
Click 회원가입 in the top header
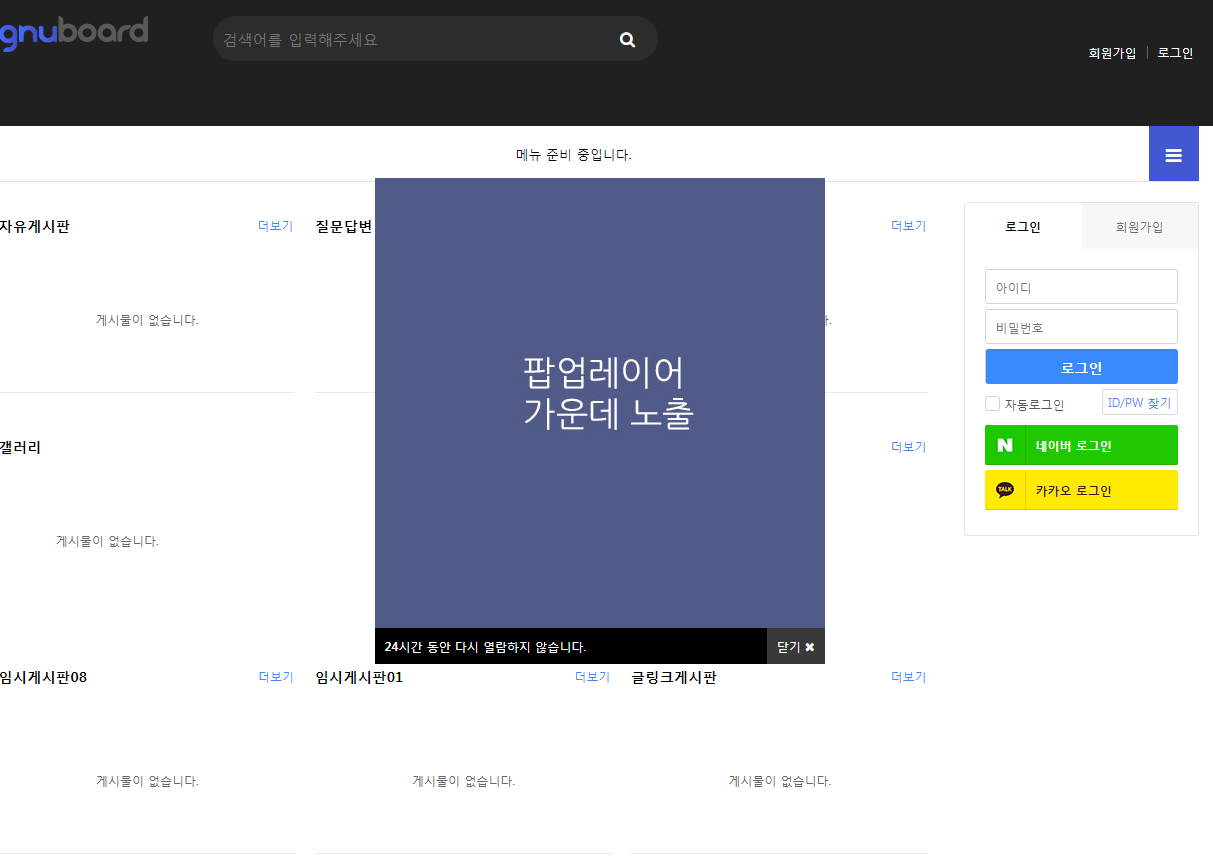(1112, 53)
